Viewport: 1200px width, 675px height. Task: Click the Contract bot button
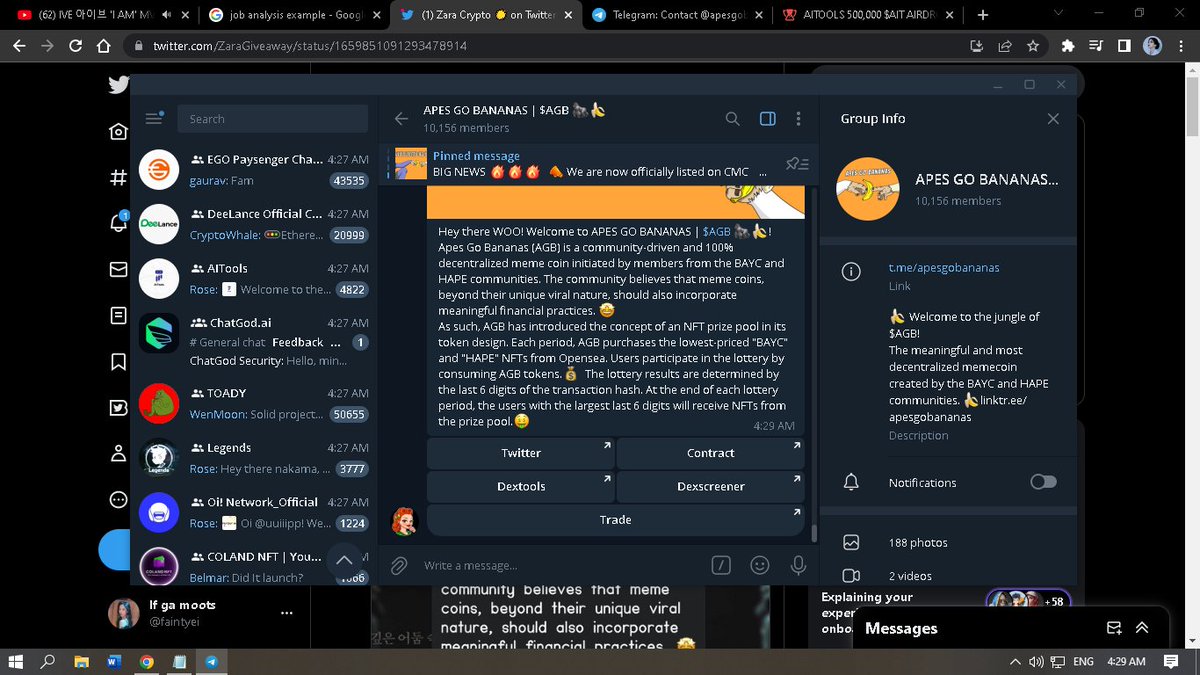(x=710, y=453)
